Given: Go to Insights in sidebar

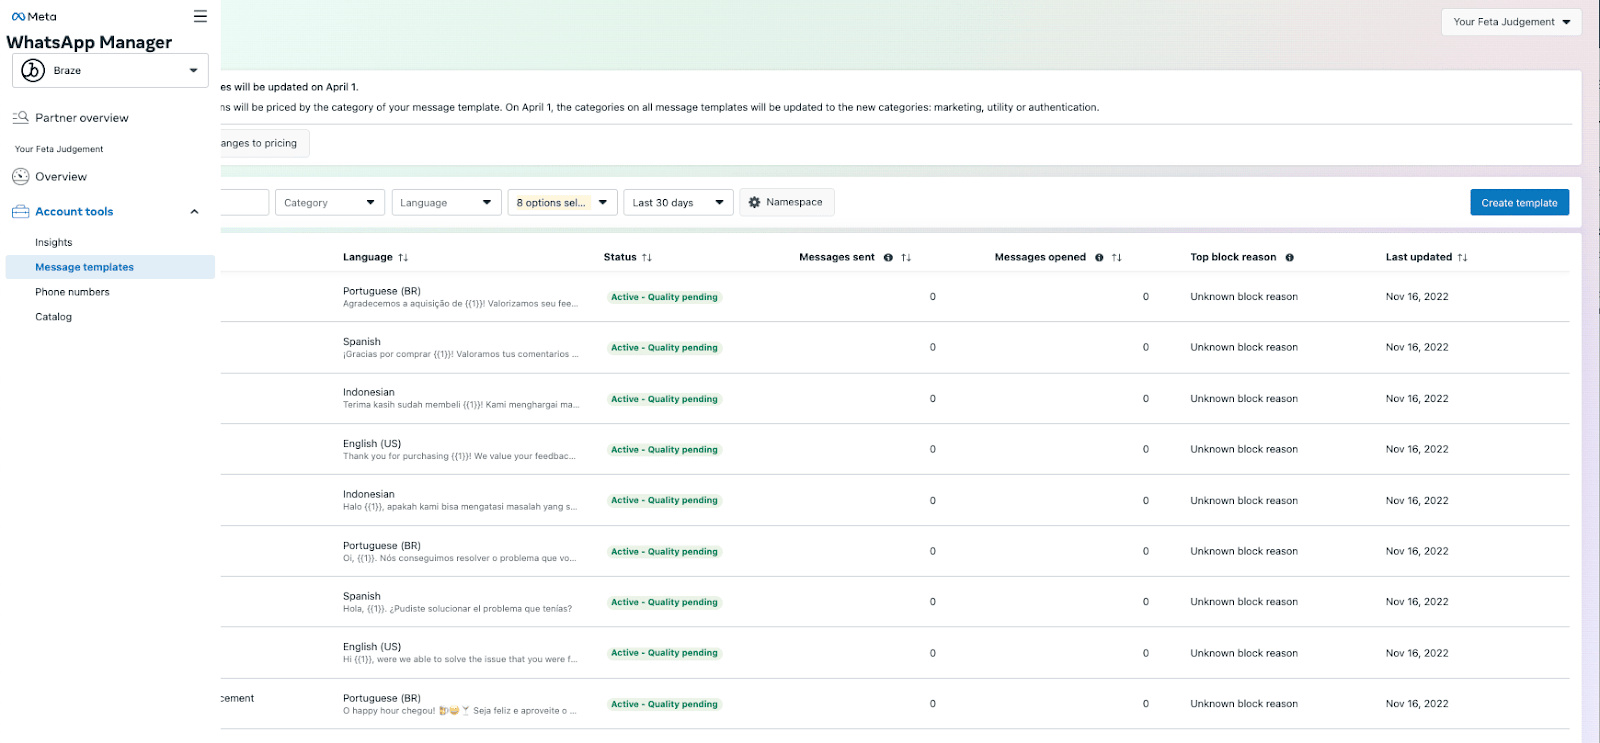Looking at the screenshot, I should coord(54,242).
